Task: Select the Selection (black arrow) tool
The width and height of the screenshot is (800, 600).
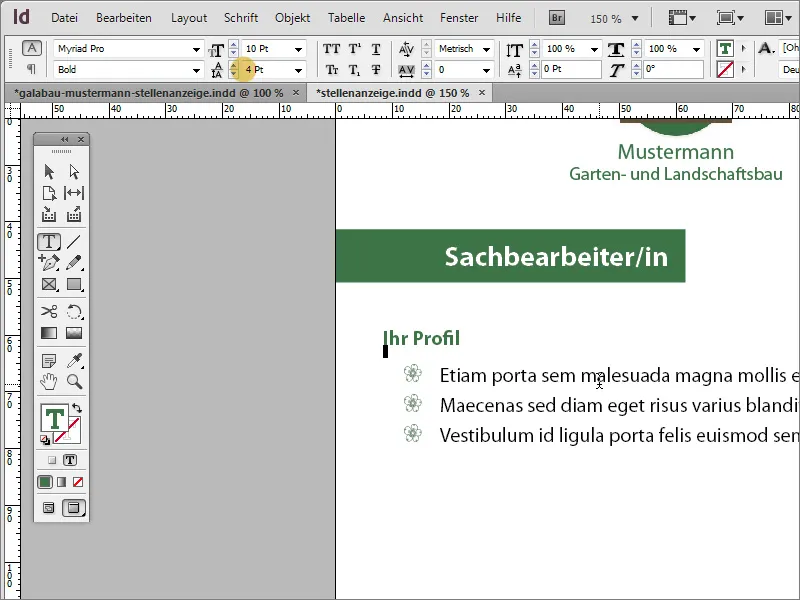Action: [x=49, y=171]
